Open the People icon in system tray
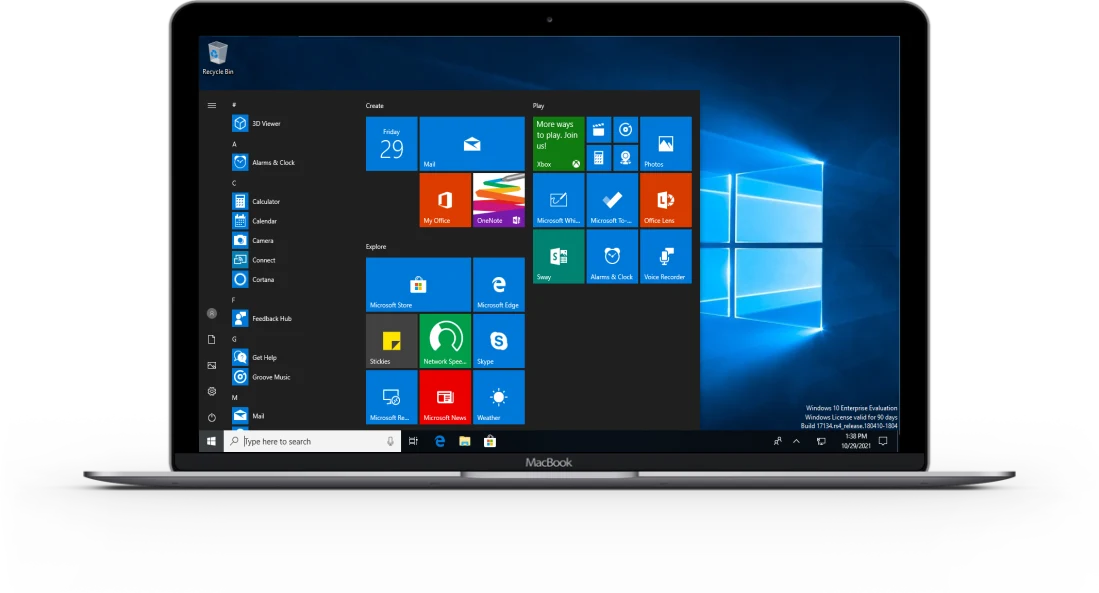This screenshot has height=593, width=1099. pos(777,441)
